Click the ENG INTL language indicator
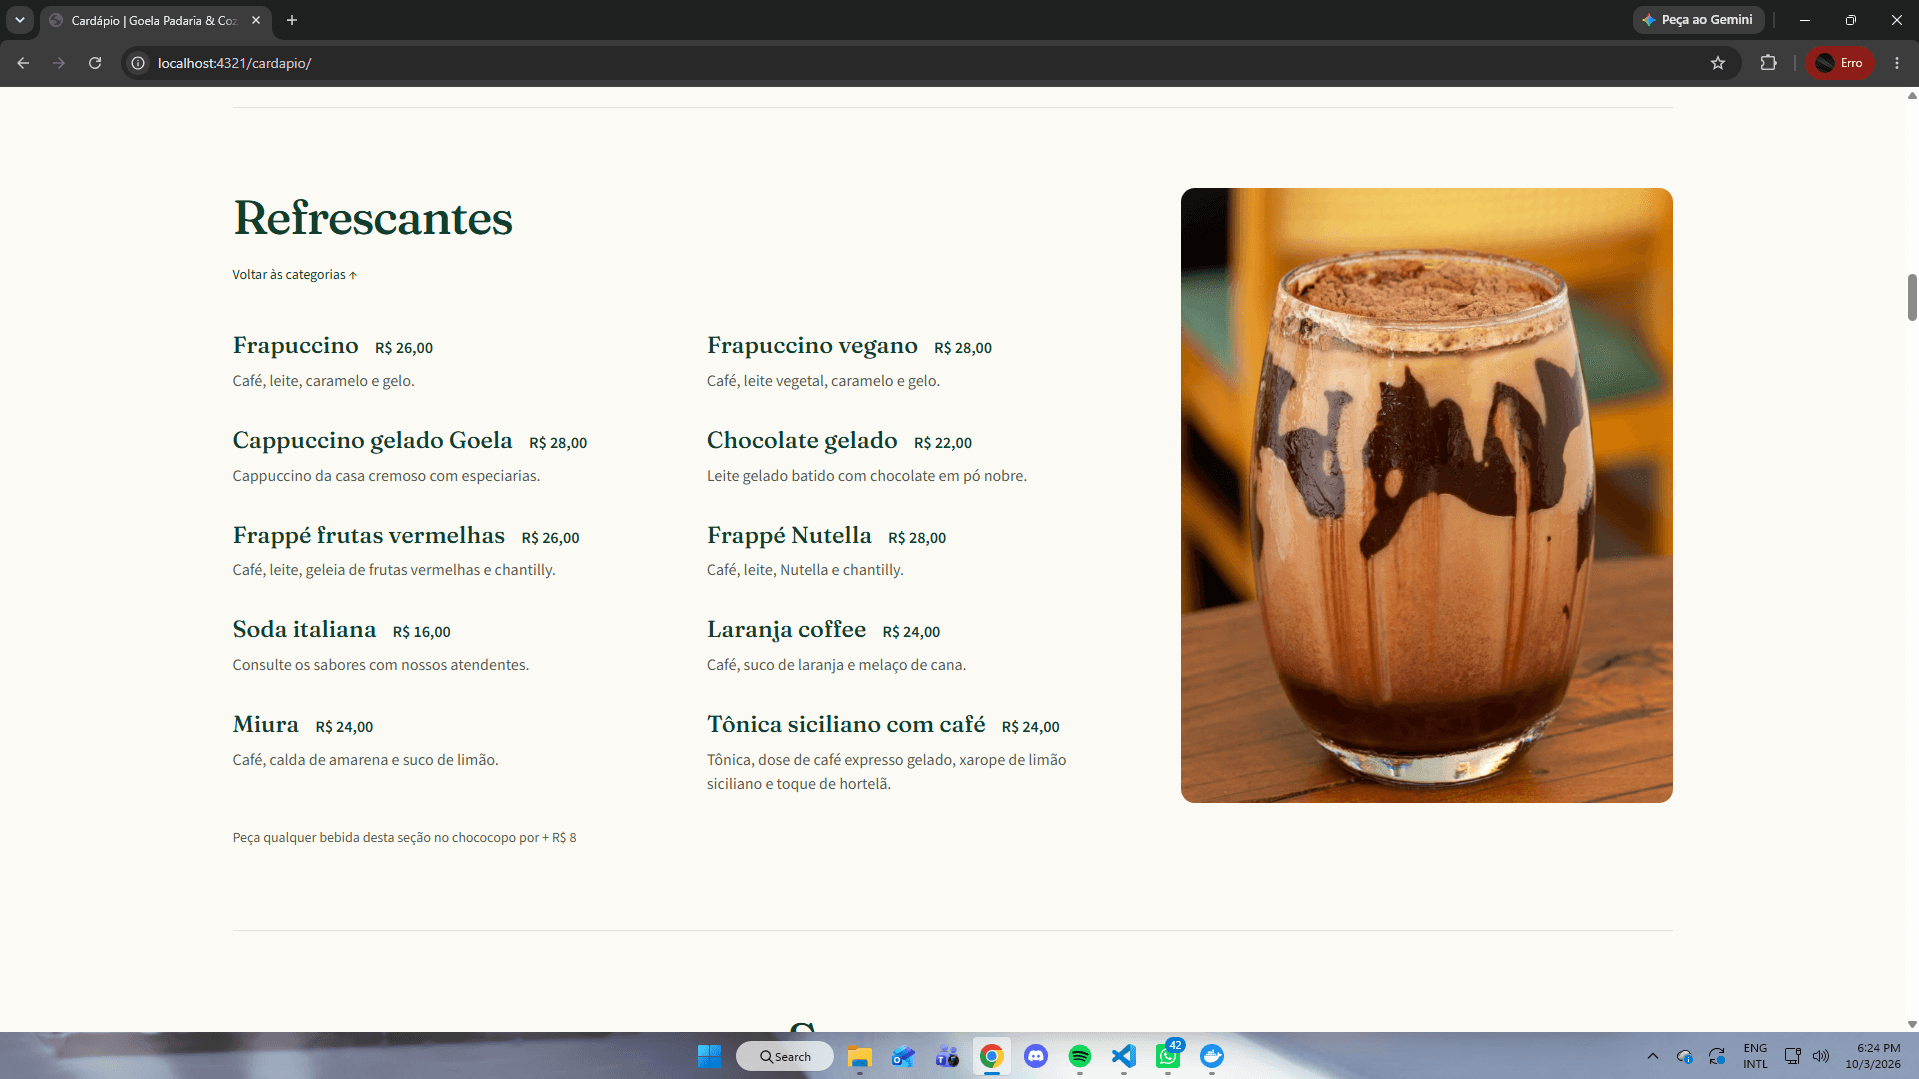This screenshot has height=1079, width=1919. [x=1755, y=1056]
